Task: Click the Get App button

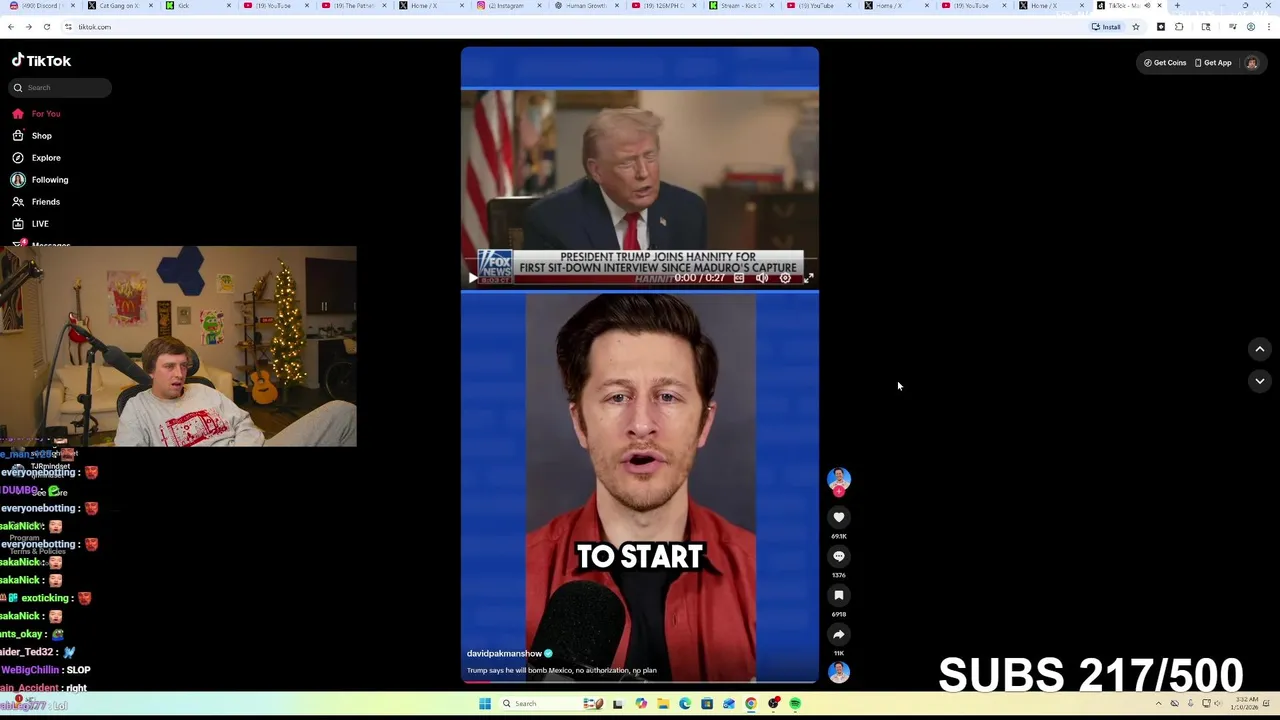Action: [x=1213, y=63]
